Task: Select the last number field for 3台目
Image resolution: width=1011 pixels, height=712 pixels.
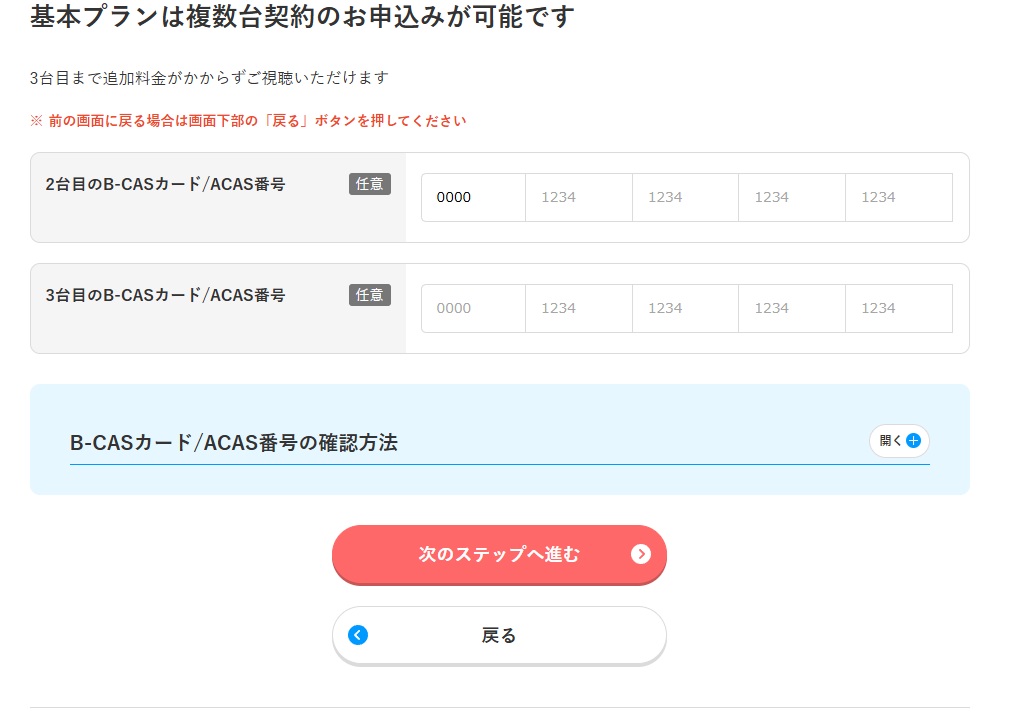Action: (899, 309)
